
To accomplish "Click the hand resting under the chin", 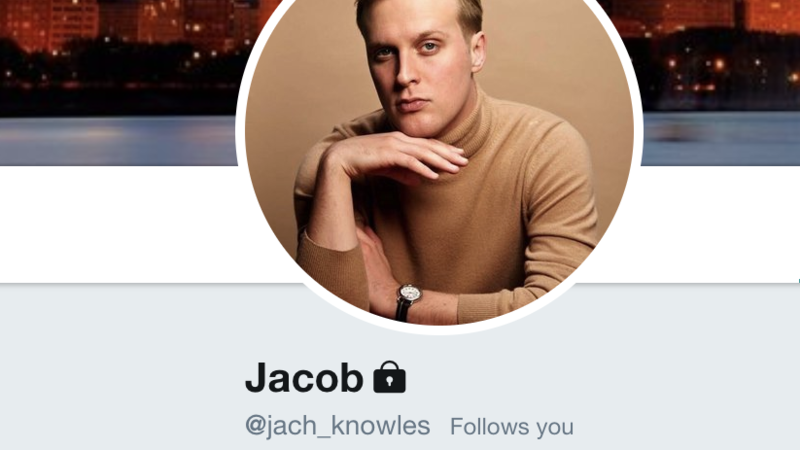I will 395,156.
